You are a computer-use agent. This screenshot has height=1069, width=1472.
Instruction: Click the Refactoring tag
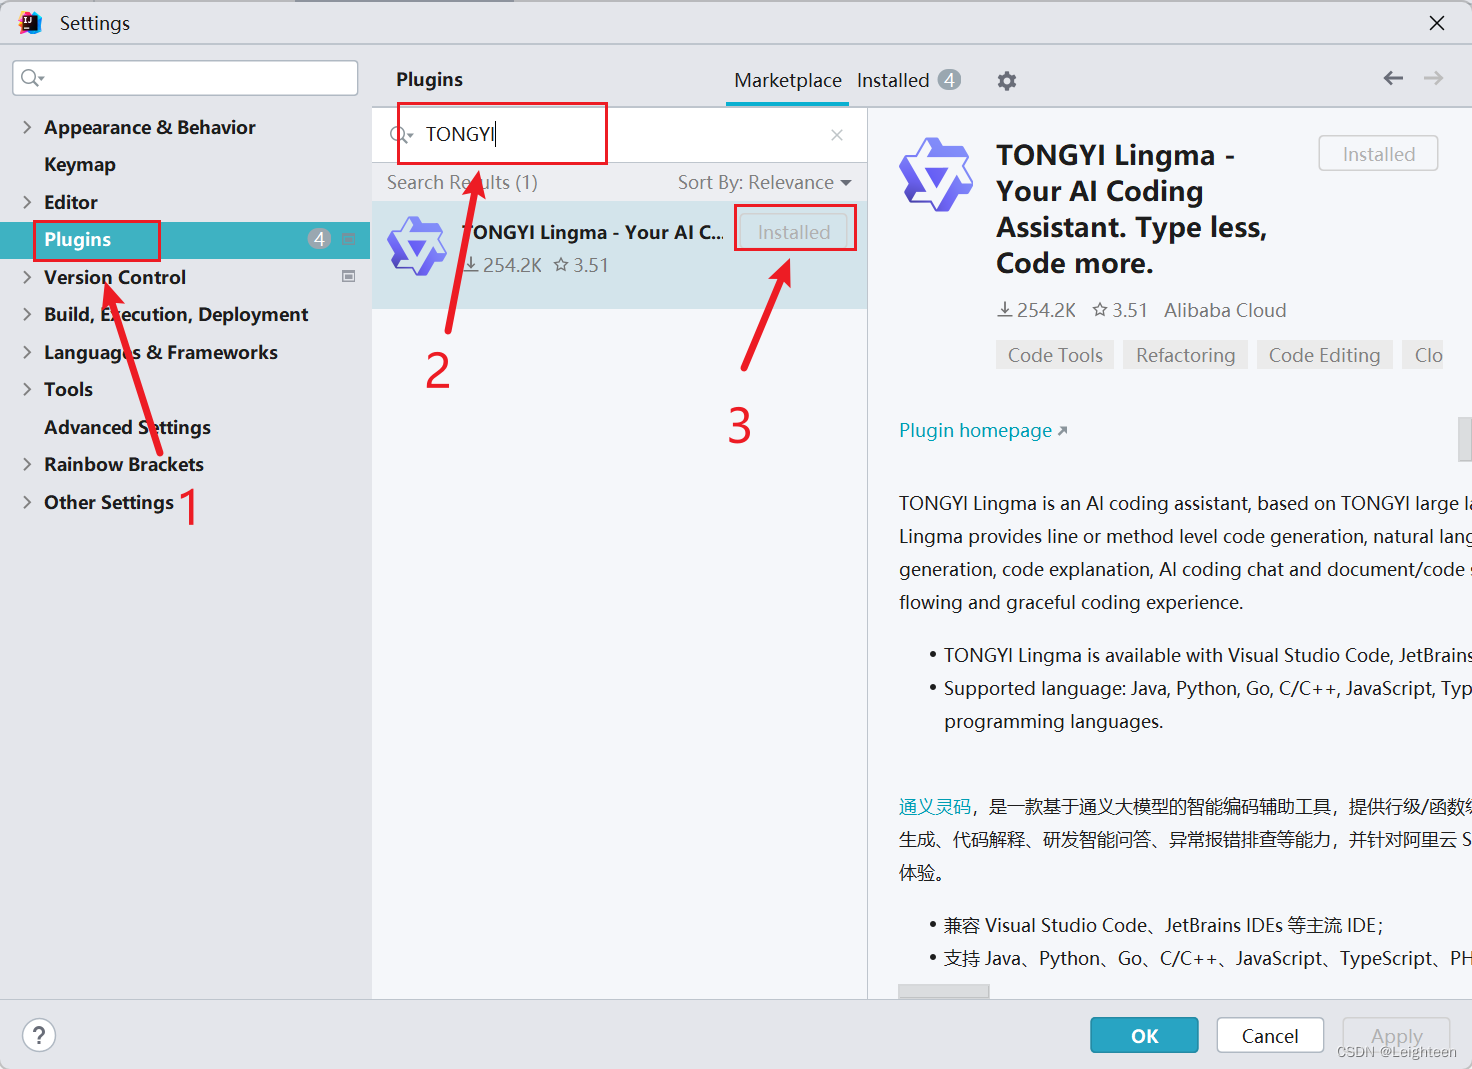click(x=1185, y=355)
